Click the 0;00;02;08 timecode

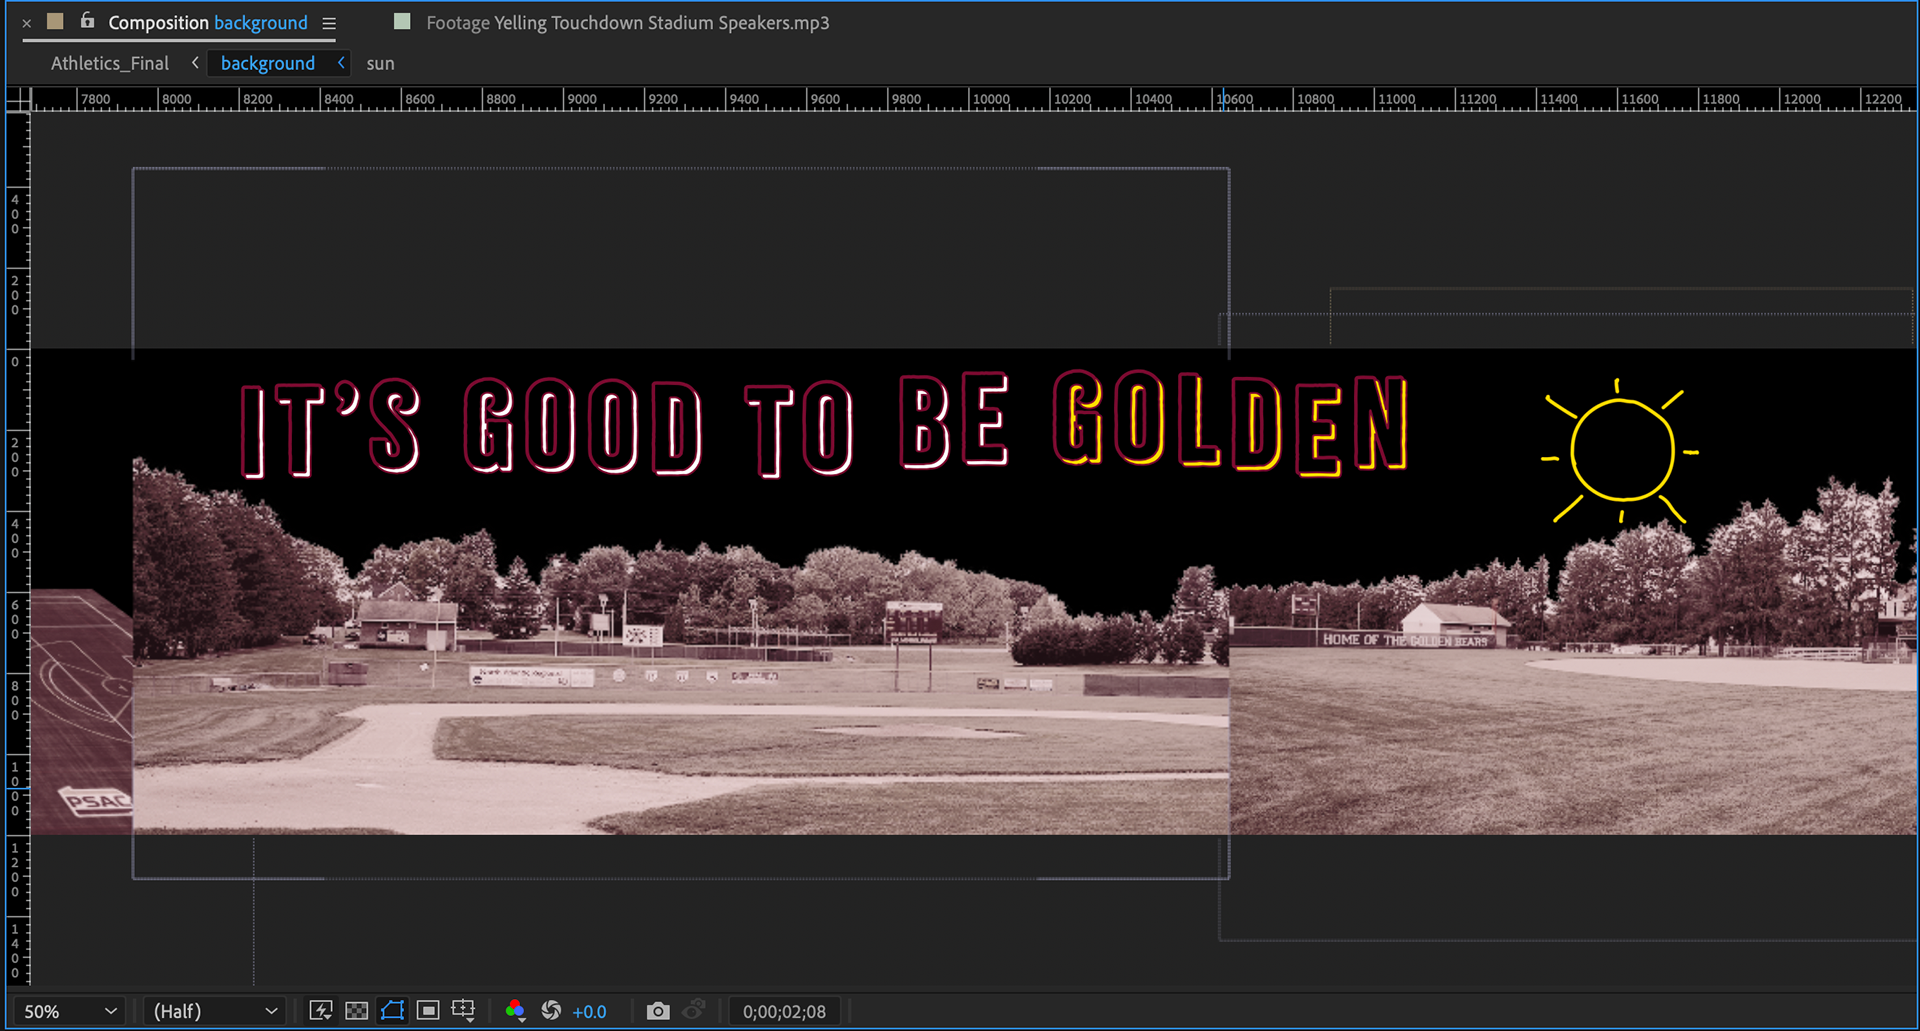[x=784, y=1011]
